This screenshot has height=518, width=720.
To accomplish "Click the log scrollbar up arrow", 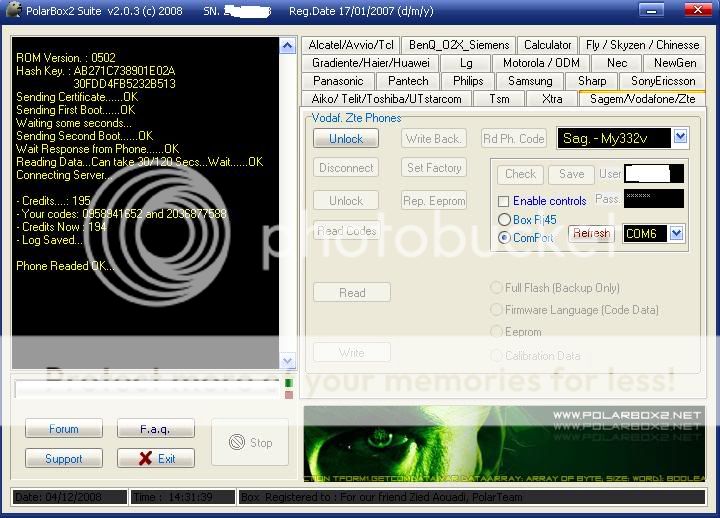I will (x=287, y=45).
